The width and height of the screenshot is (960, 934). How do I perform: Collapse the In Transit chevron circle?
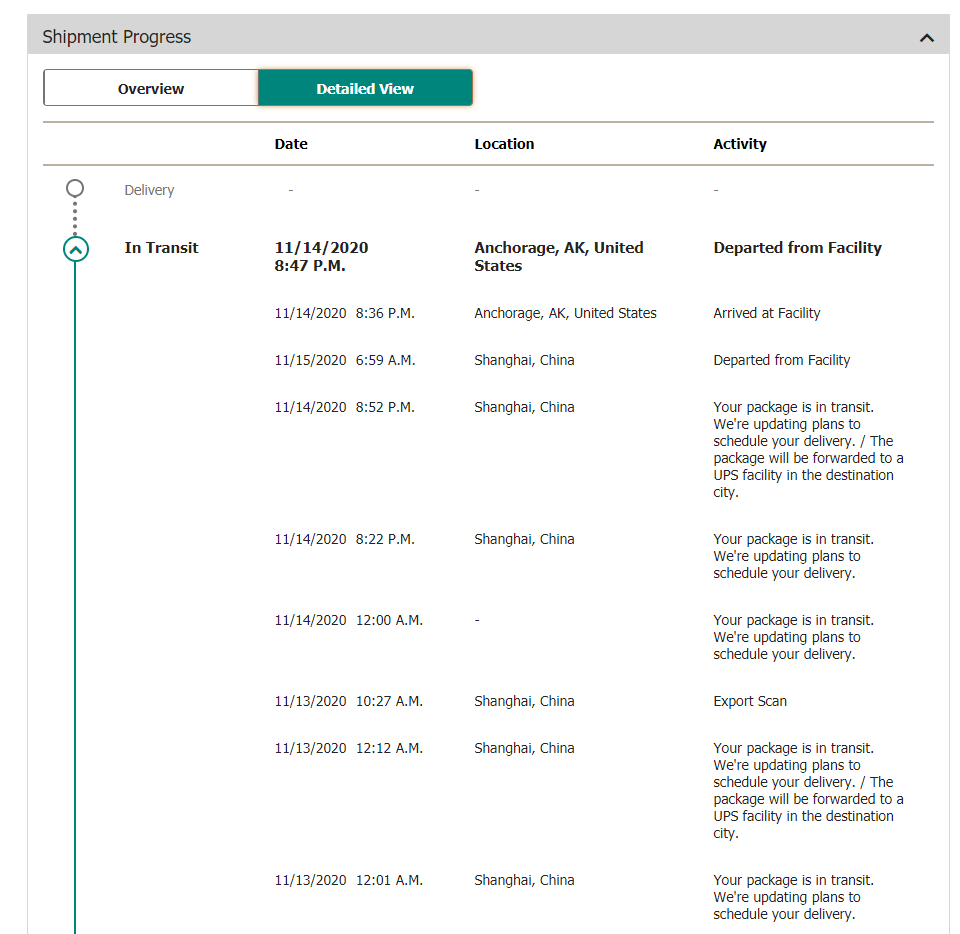coord(76,249)
